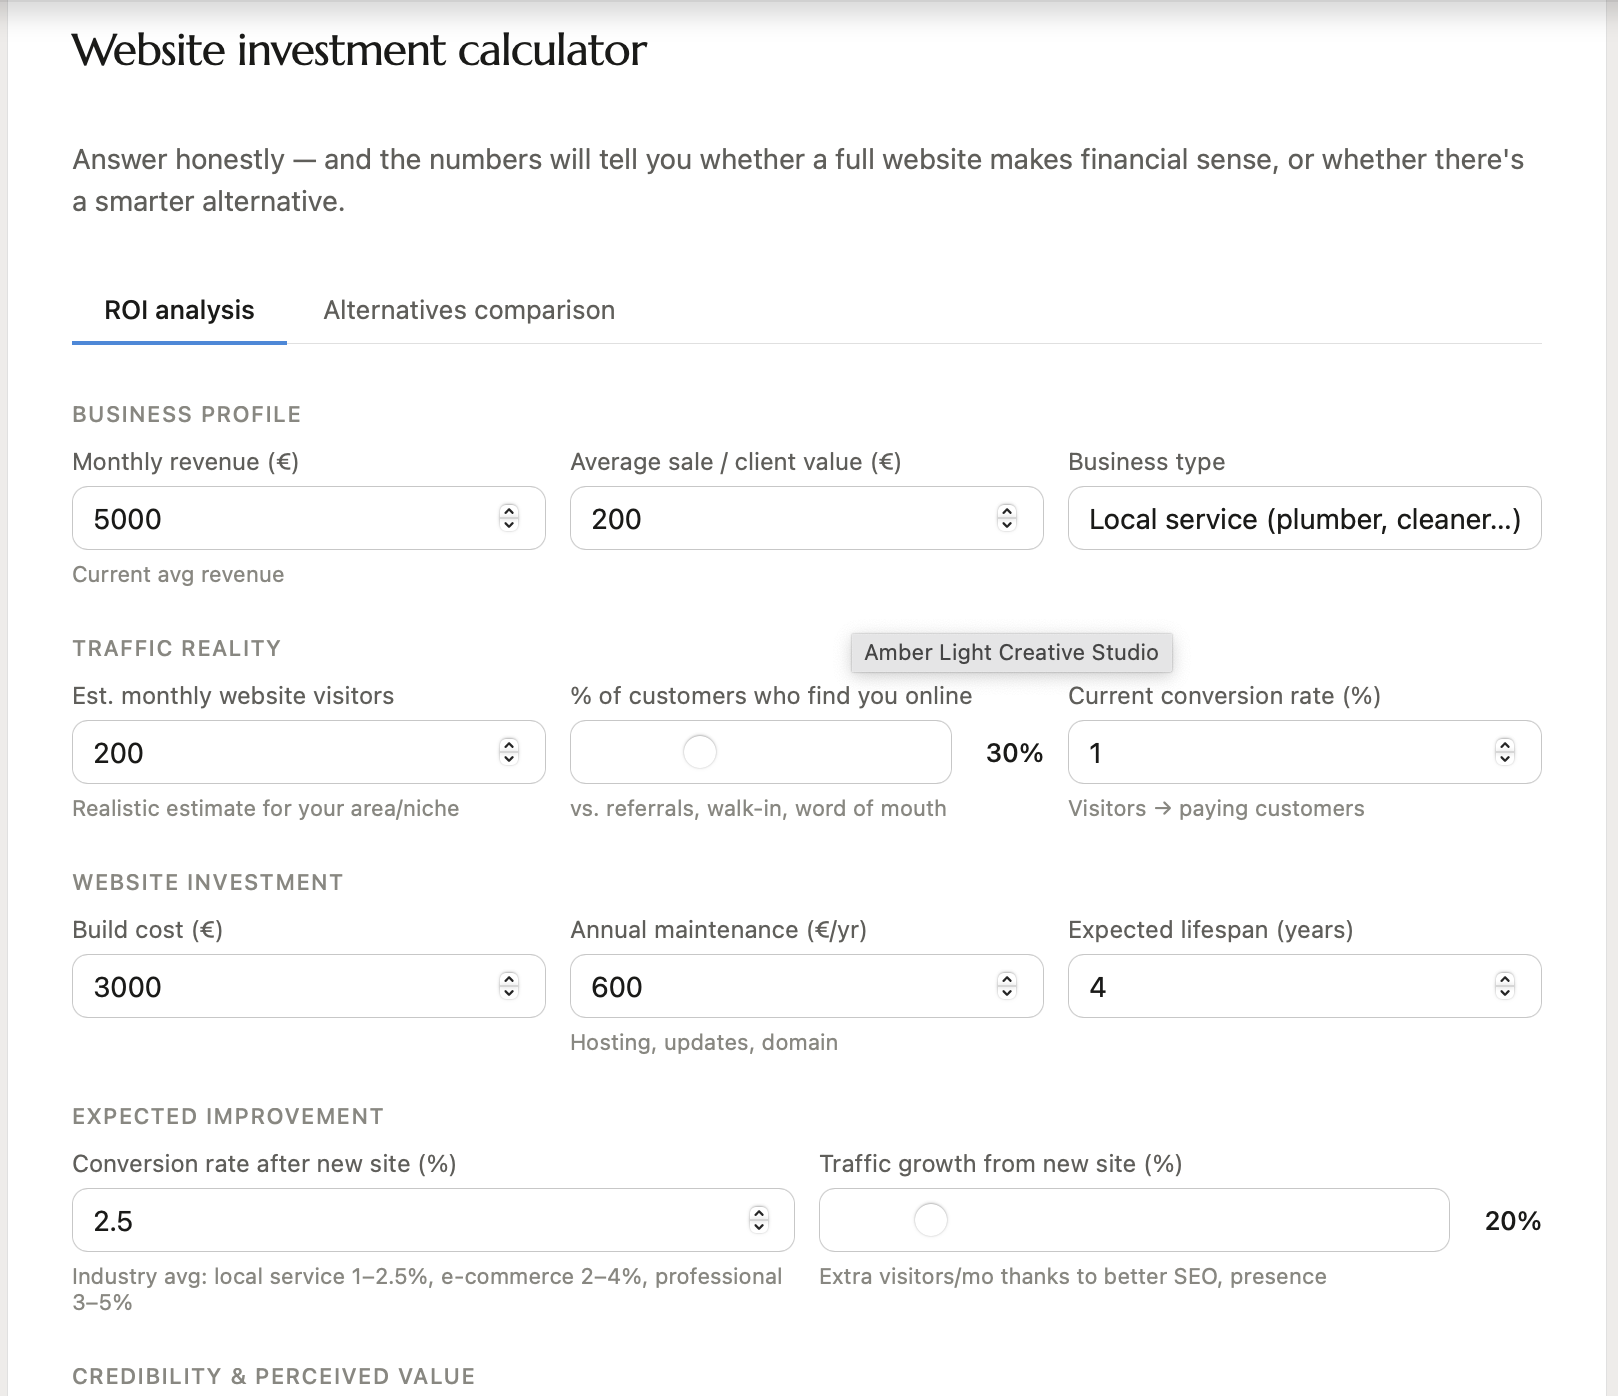Click the Visitors → paying customers hint
The image size is (1618, 1396).
pyautogui.click(x=1216, y=808)
